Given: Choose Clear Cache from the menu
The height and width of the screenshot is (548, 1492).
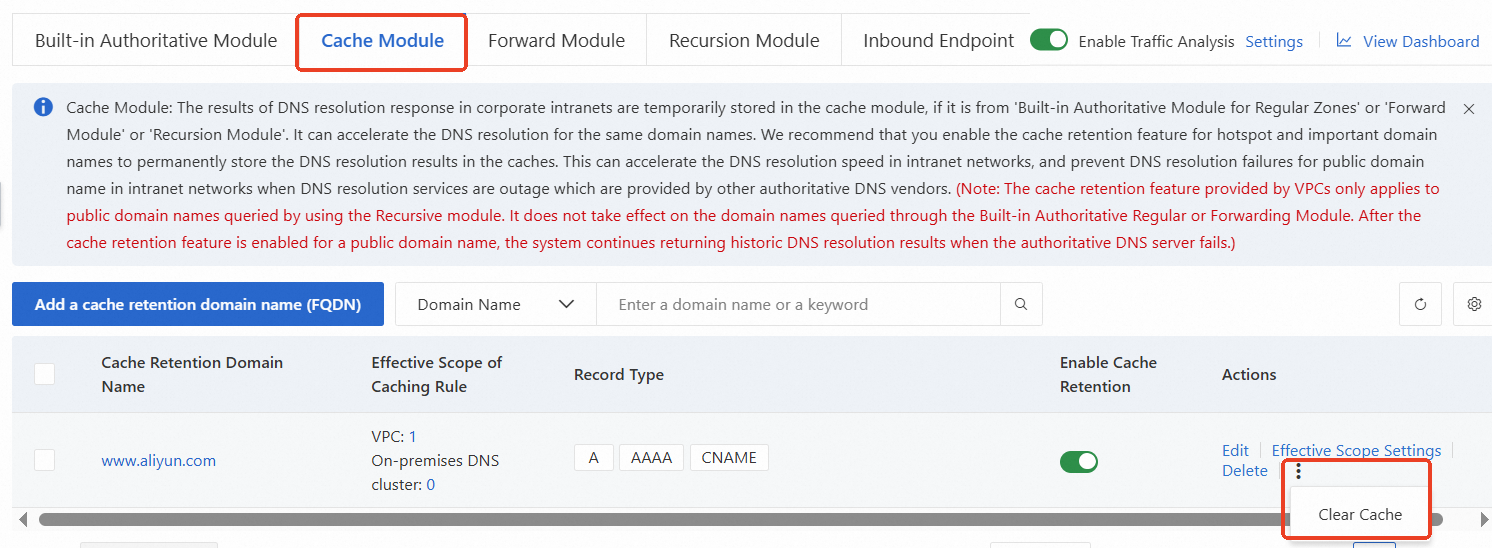Looking at the screenshot, I should click(1359, 514).
